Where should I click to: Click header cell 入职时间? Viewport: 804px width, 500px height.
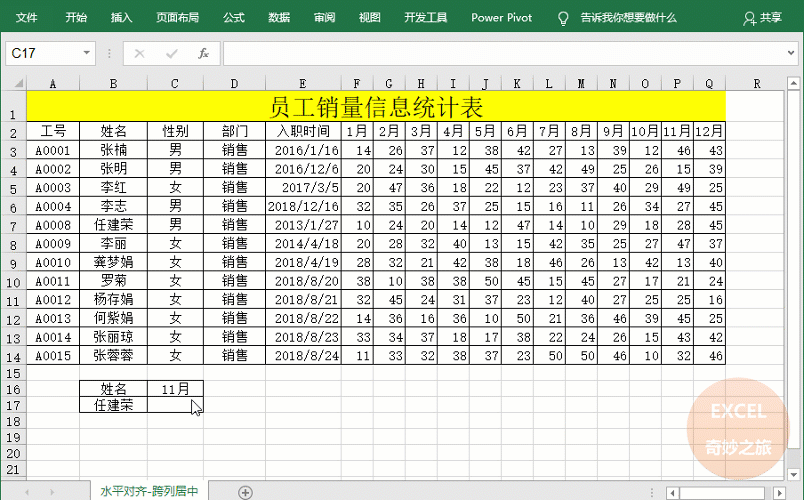tap(303, 131)
